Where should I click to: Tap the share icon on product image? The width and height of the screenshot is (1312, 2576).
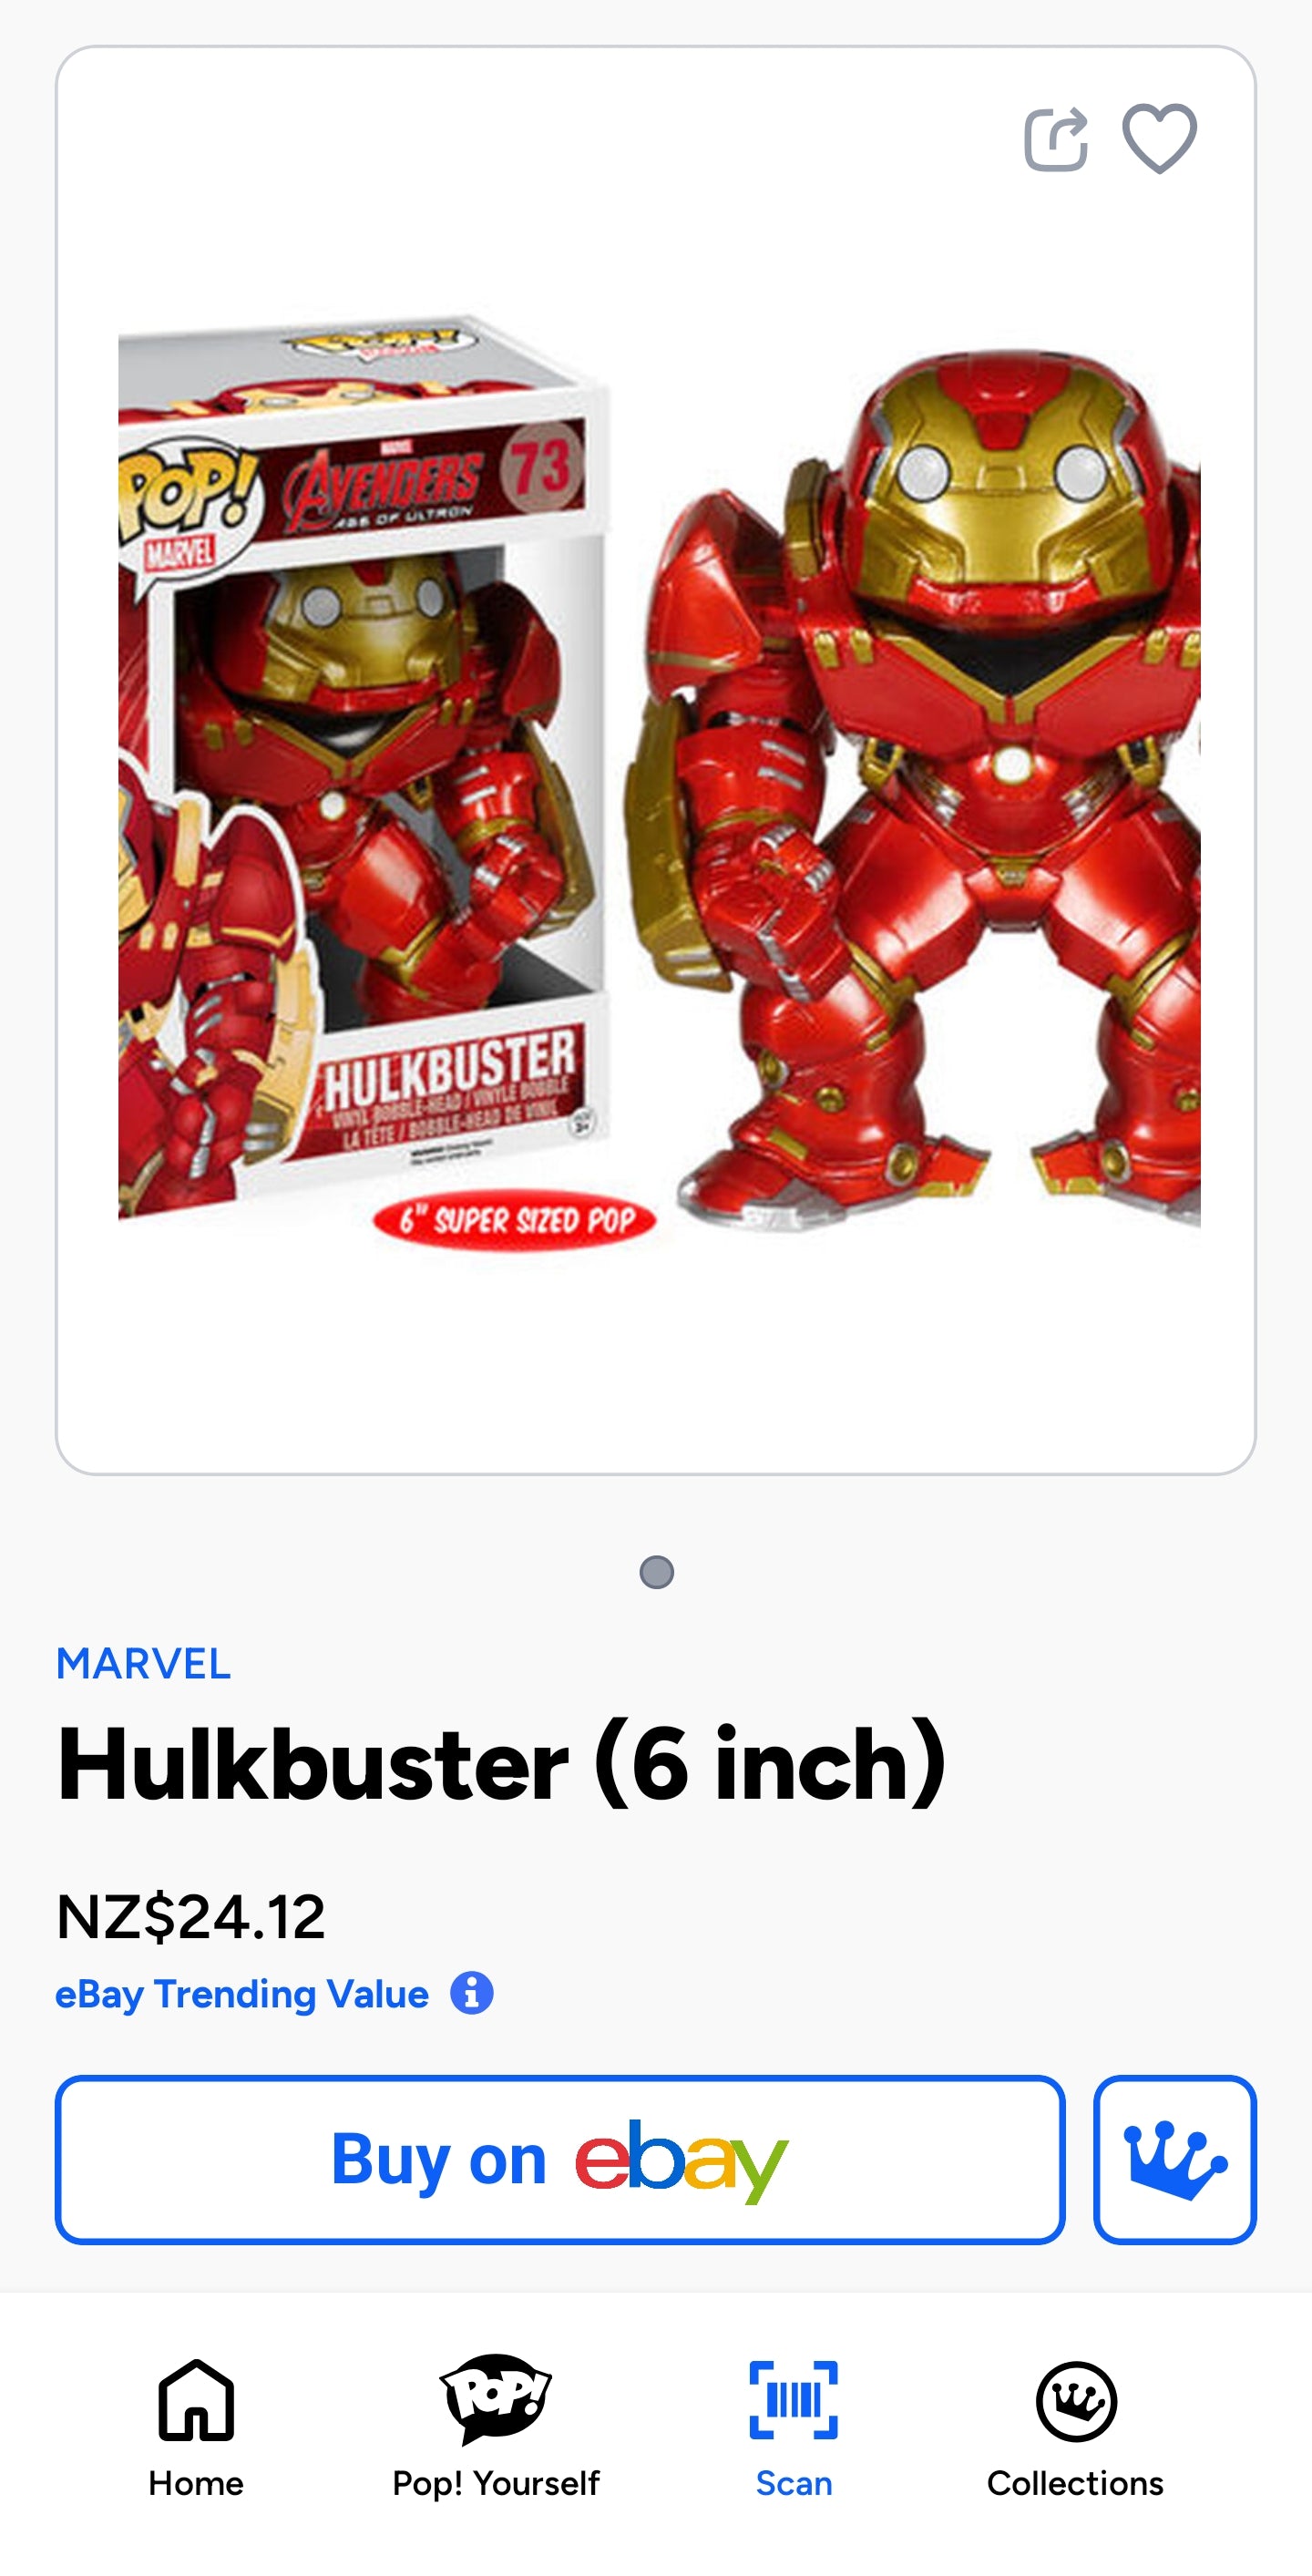click(1056, 139)
